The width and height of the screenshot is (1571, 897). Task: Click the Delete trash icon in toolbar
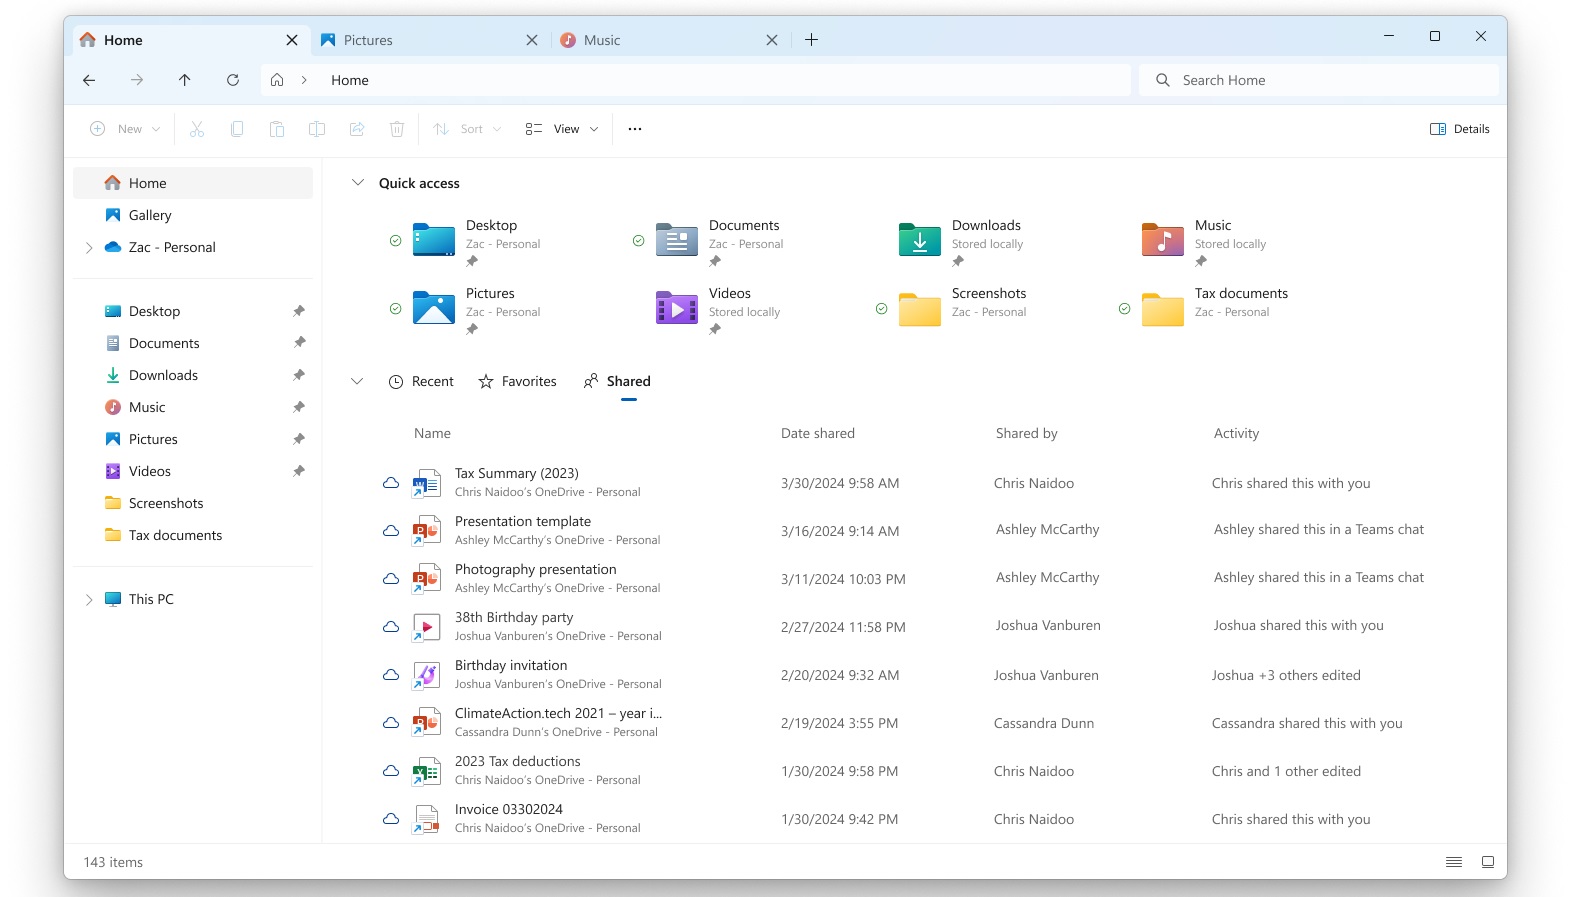pos(397,129)
